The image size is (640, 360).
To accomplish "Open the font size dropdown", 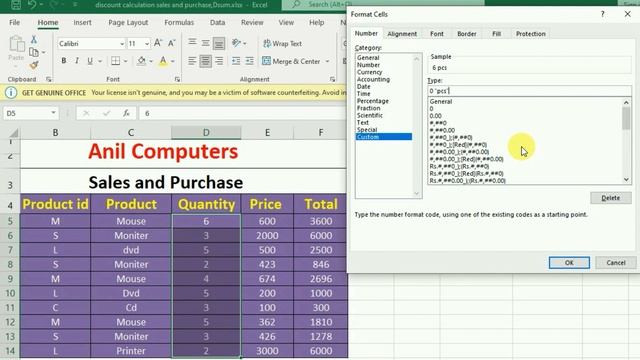I will pyautogui.click(x=147, y=44).
